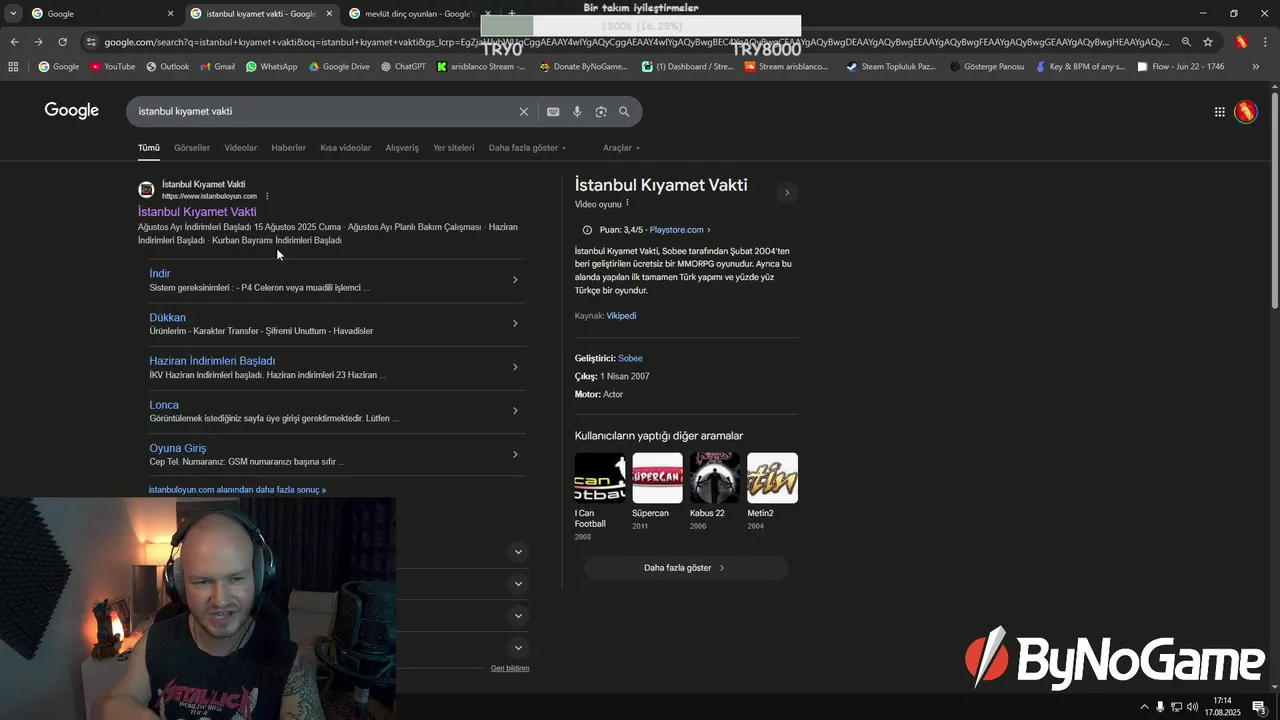The image size is (1280, 720).
Task: Switch to the Alışveriş tab
Action: tap(402, 148)
